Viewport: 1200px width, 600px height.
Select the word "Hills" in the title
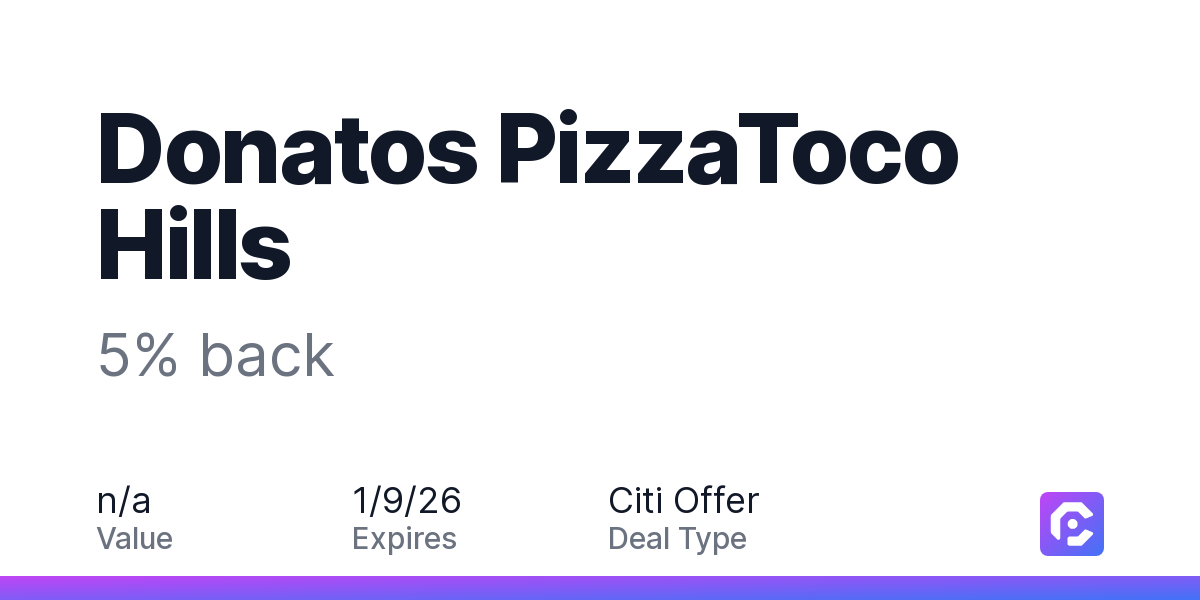coord(194,244)
